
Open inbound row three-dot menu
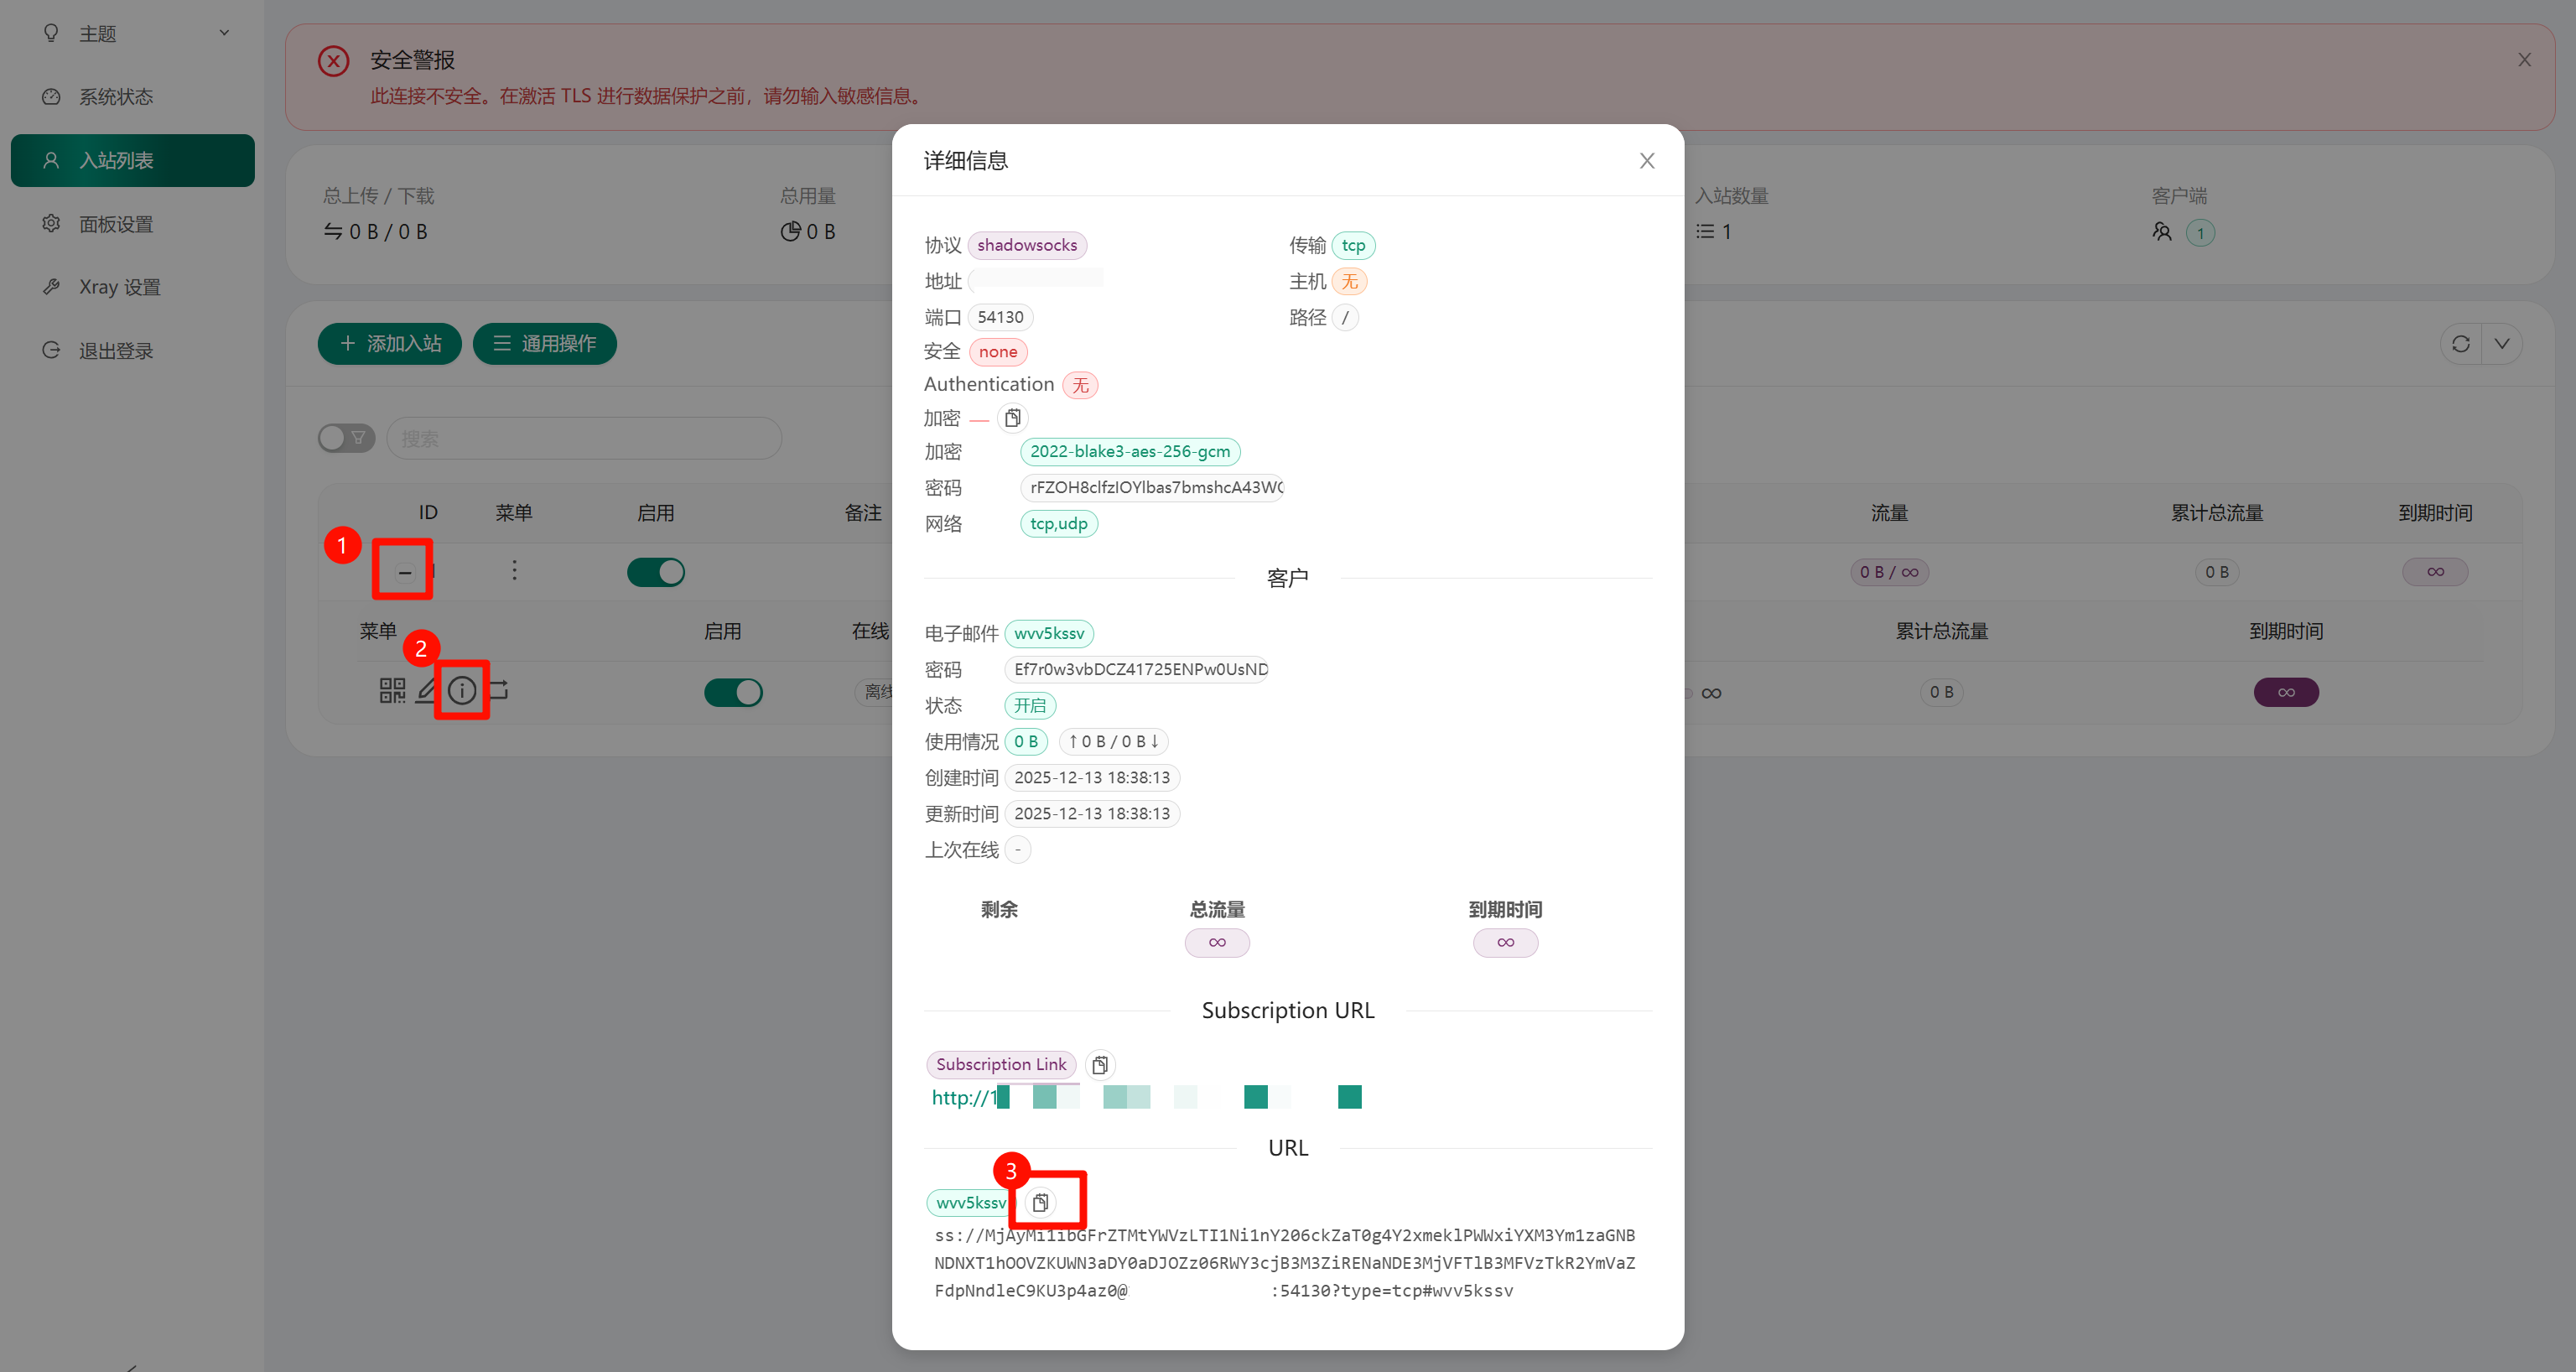[x=514, y=571]
